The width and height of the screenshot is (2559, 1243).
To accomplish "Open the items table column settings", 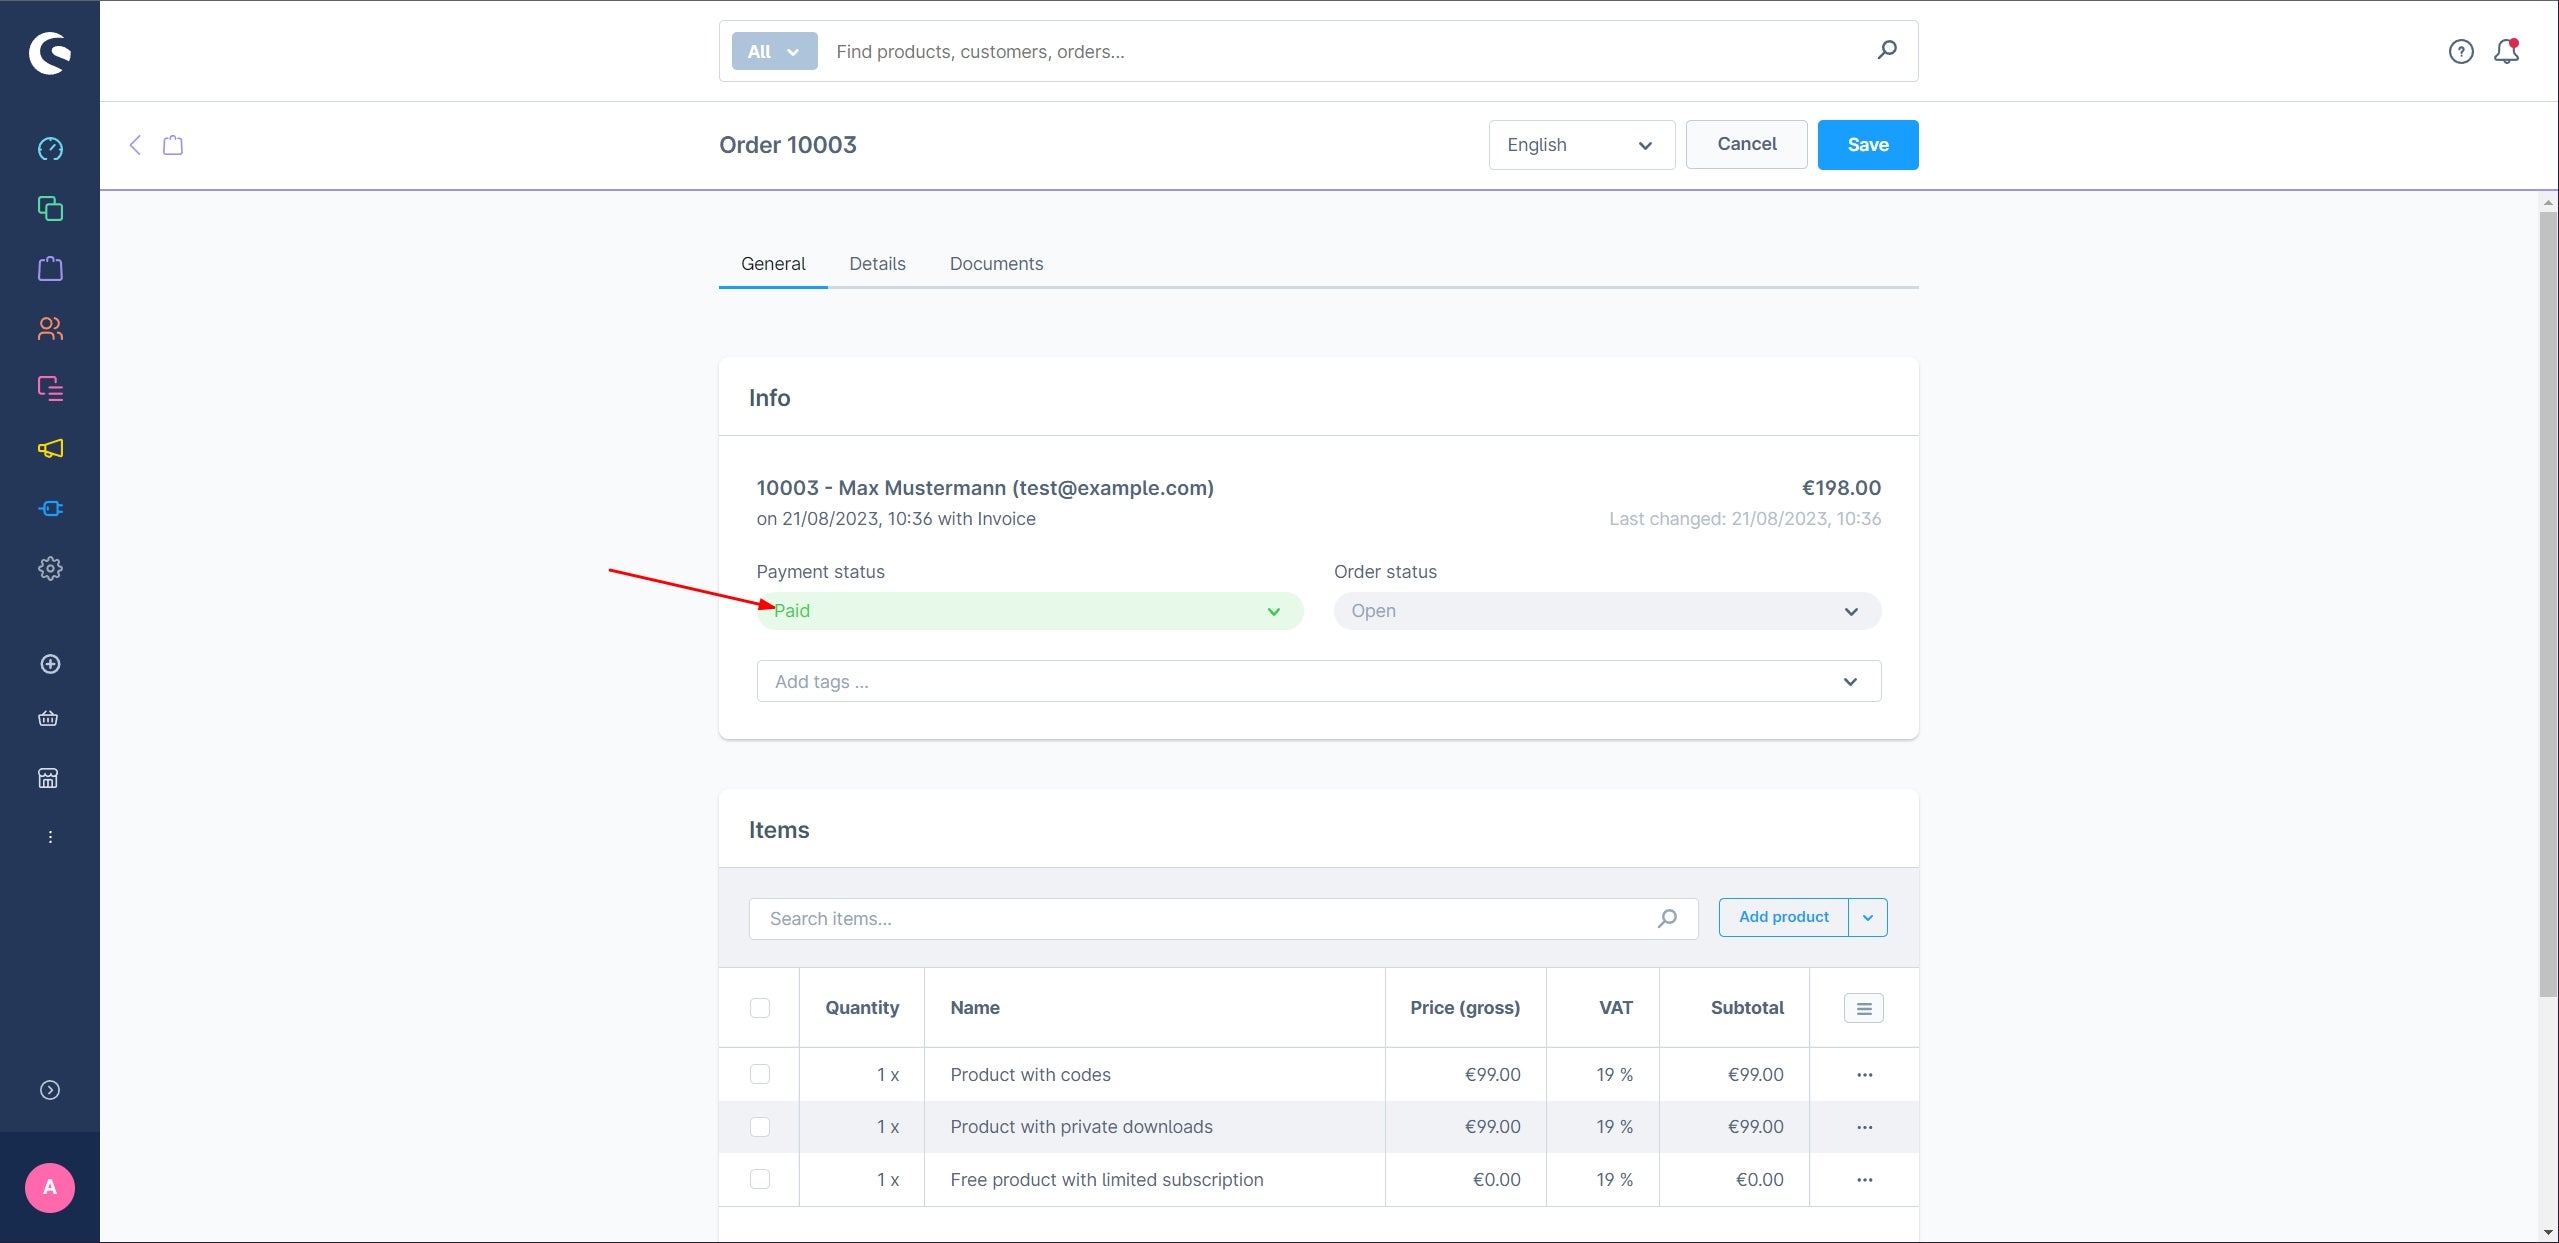I will click(1864, 1008).
